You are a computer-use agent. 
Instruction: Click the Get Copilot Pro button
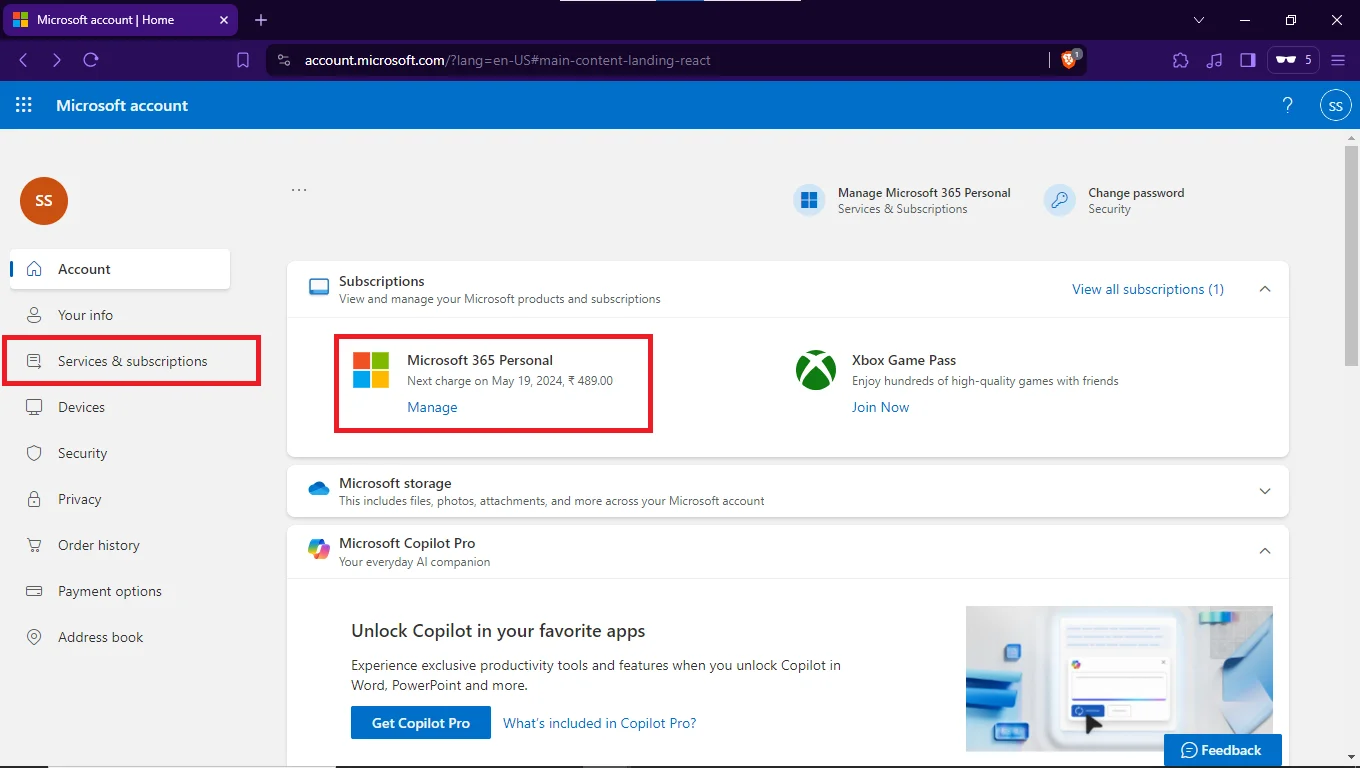(421, 723)
